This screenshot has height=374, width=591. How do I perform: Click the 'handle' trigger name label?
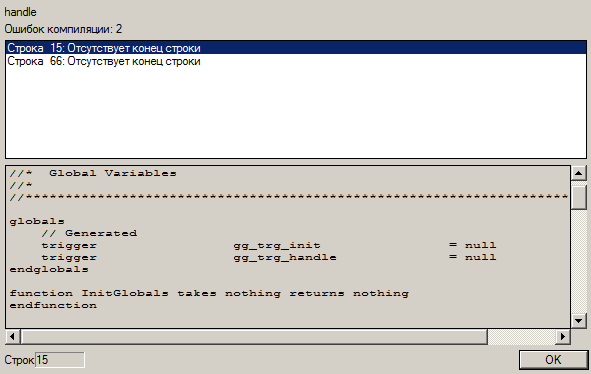pyautogui.click(x=20, y=12)
